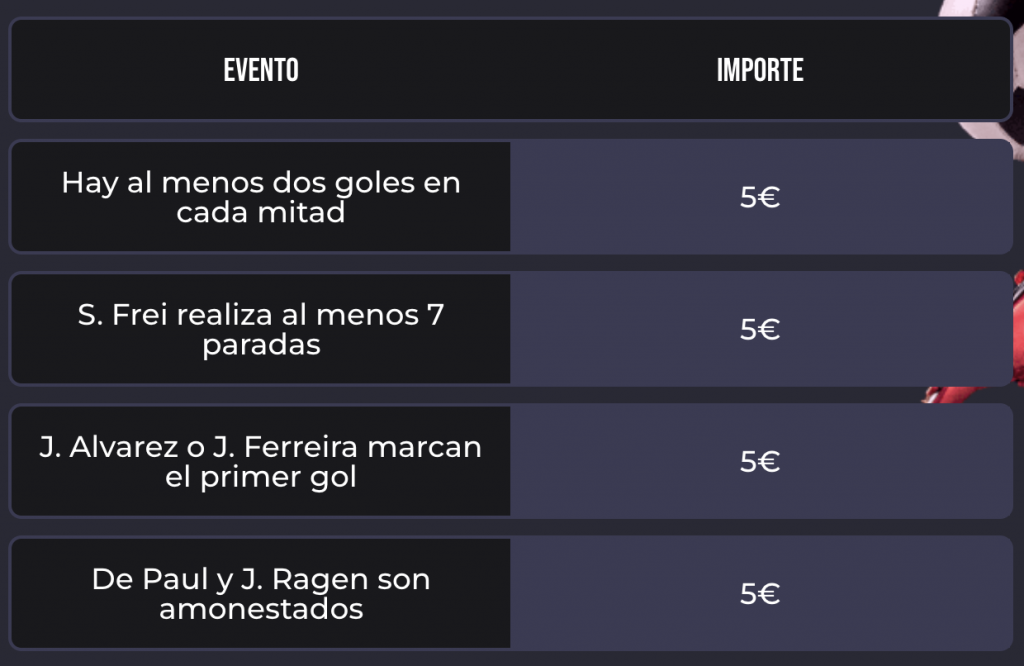Click the player name J. Ferreira
This screenshot has height=666, width=1024.
(x=246, y=447)
